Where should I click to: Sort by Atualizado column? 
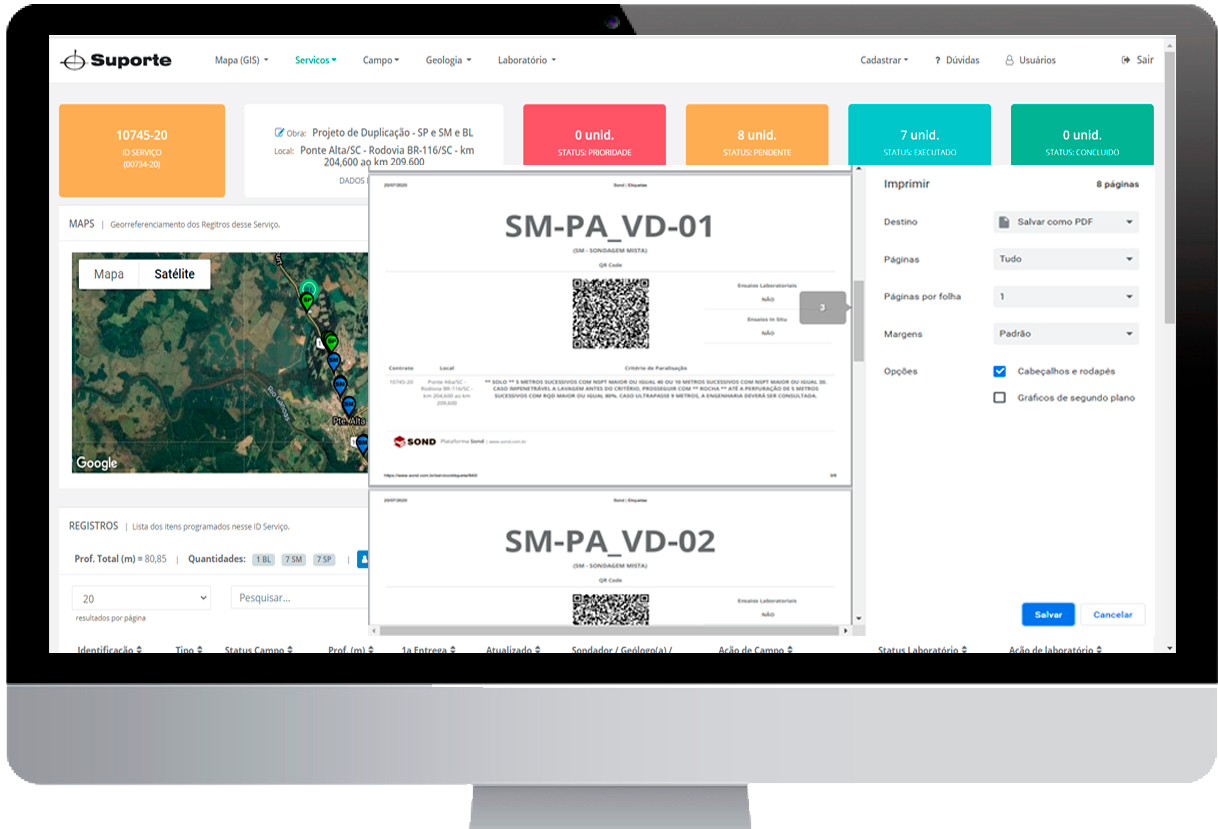(515, 650)
